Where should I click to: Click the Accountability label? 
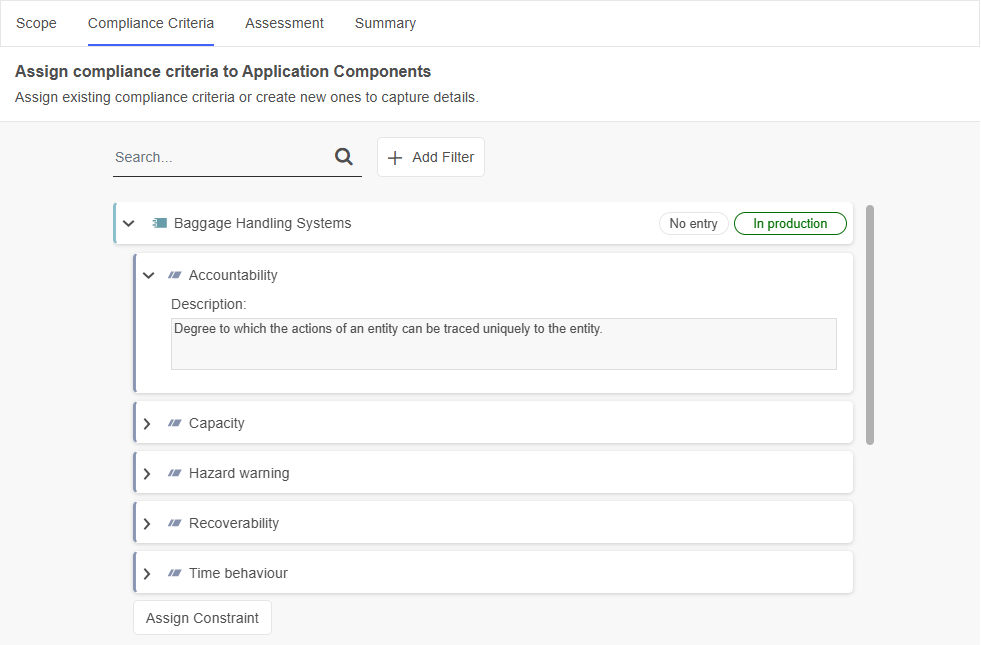coord(233,275)
